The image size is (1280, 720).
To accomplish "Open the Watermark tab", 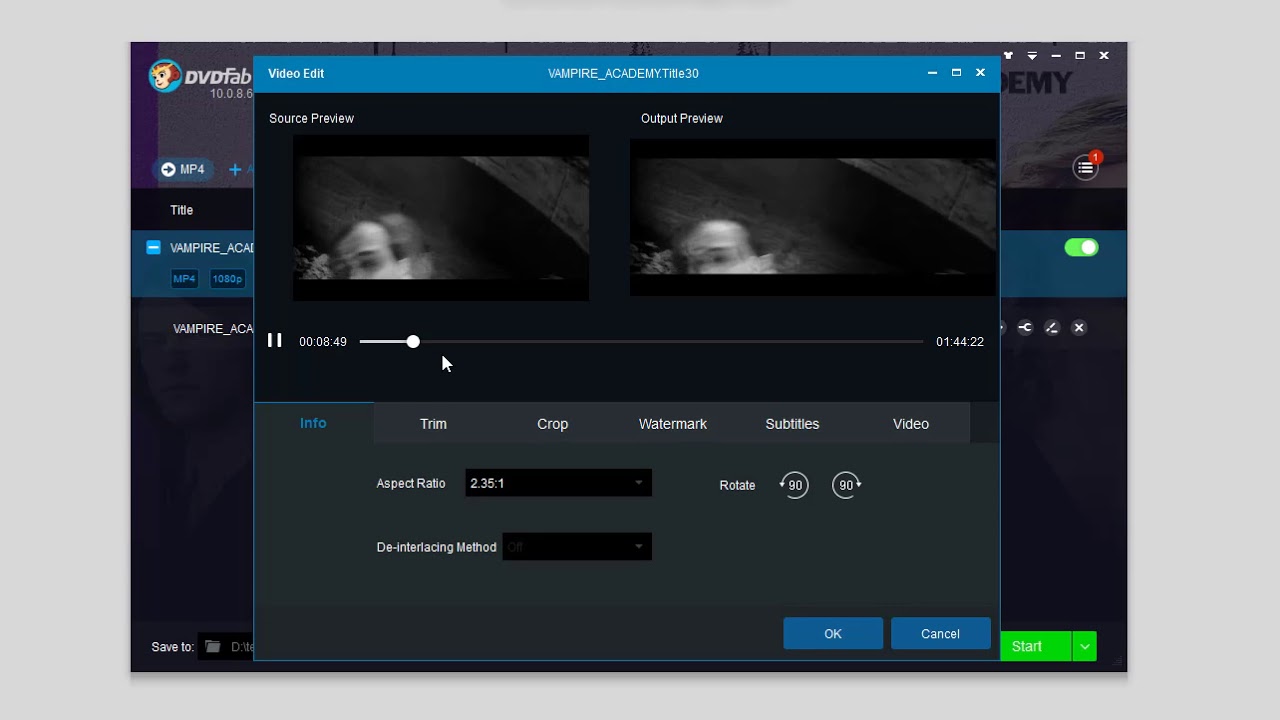I will pos(672,424).
